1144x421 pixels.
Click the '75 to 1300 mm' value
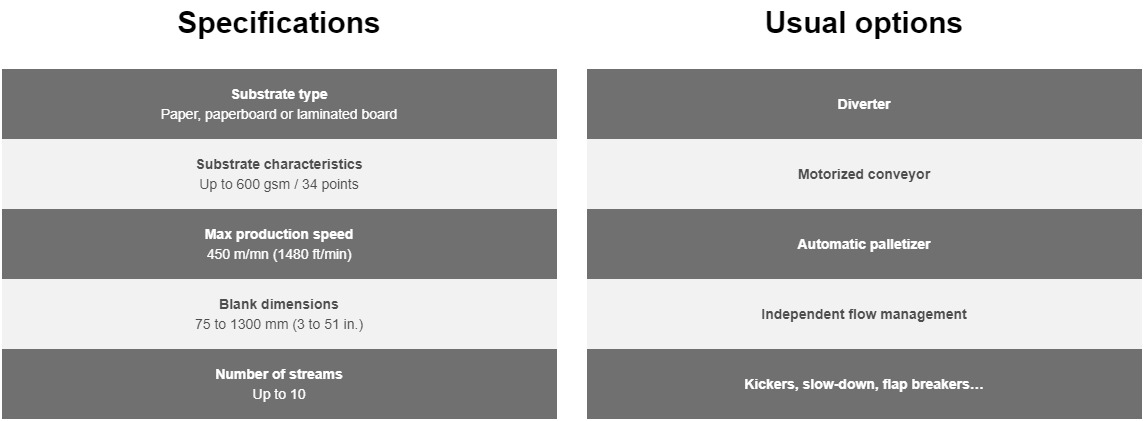click(x=239, y=324)
